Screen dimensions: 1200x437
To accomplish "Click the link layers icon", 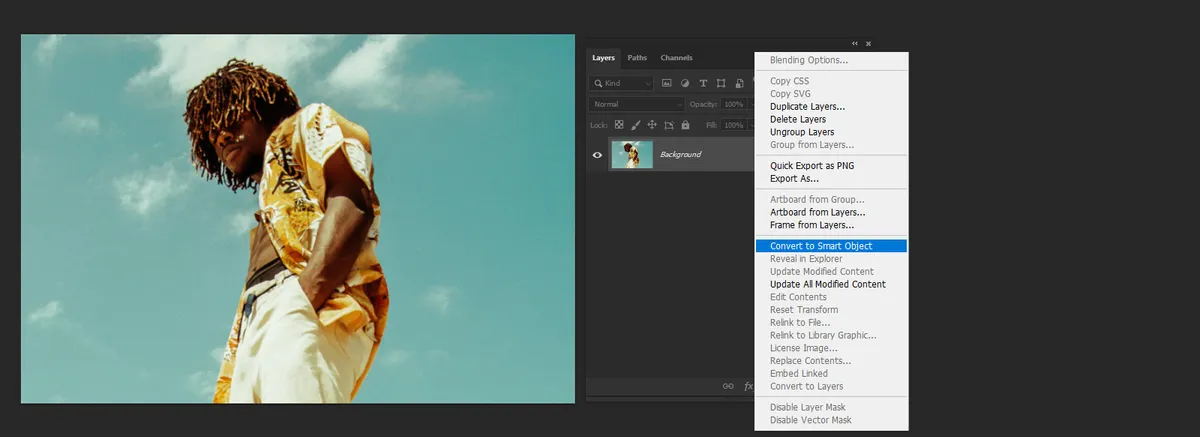I will pyautogui.click(x=728, y=386).
